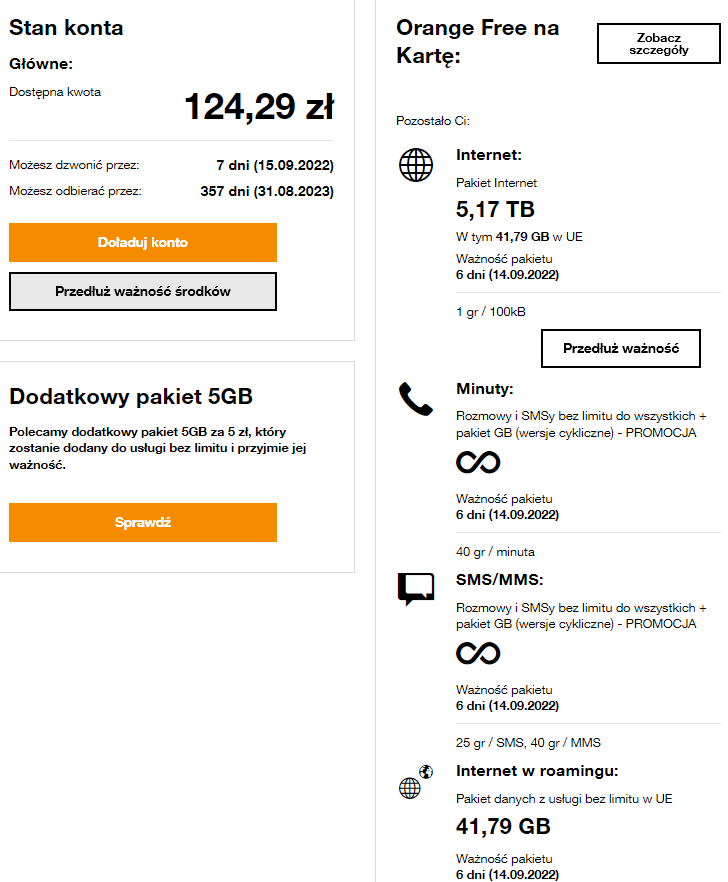This screenshot has height=882, width=728.
Task: Click the speech bubble SMS/MMS icon
Action: click(x=416, y=589)
